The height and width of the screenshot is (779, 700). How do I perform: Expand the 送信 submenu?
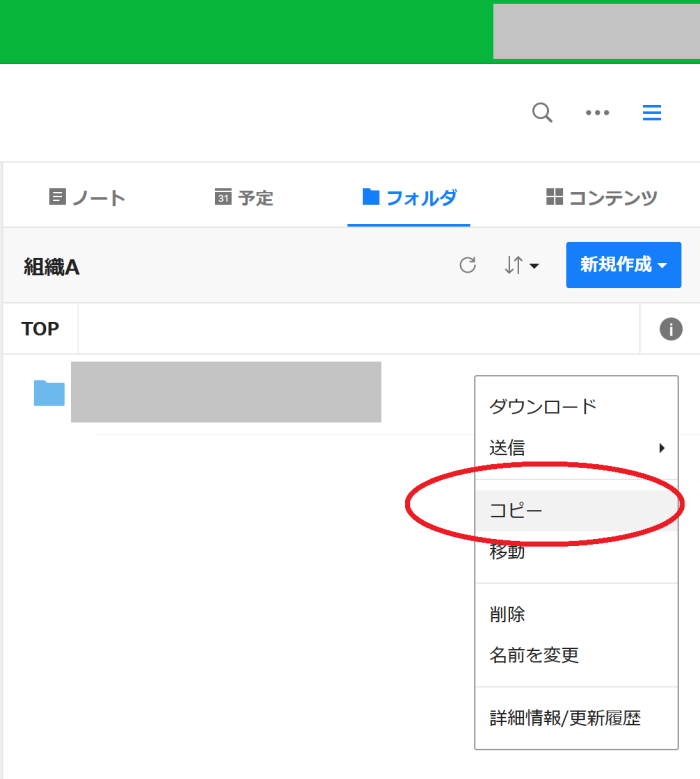click(x=576, y=448)
